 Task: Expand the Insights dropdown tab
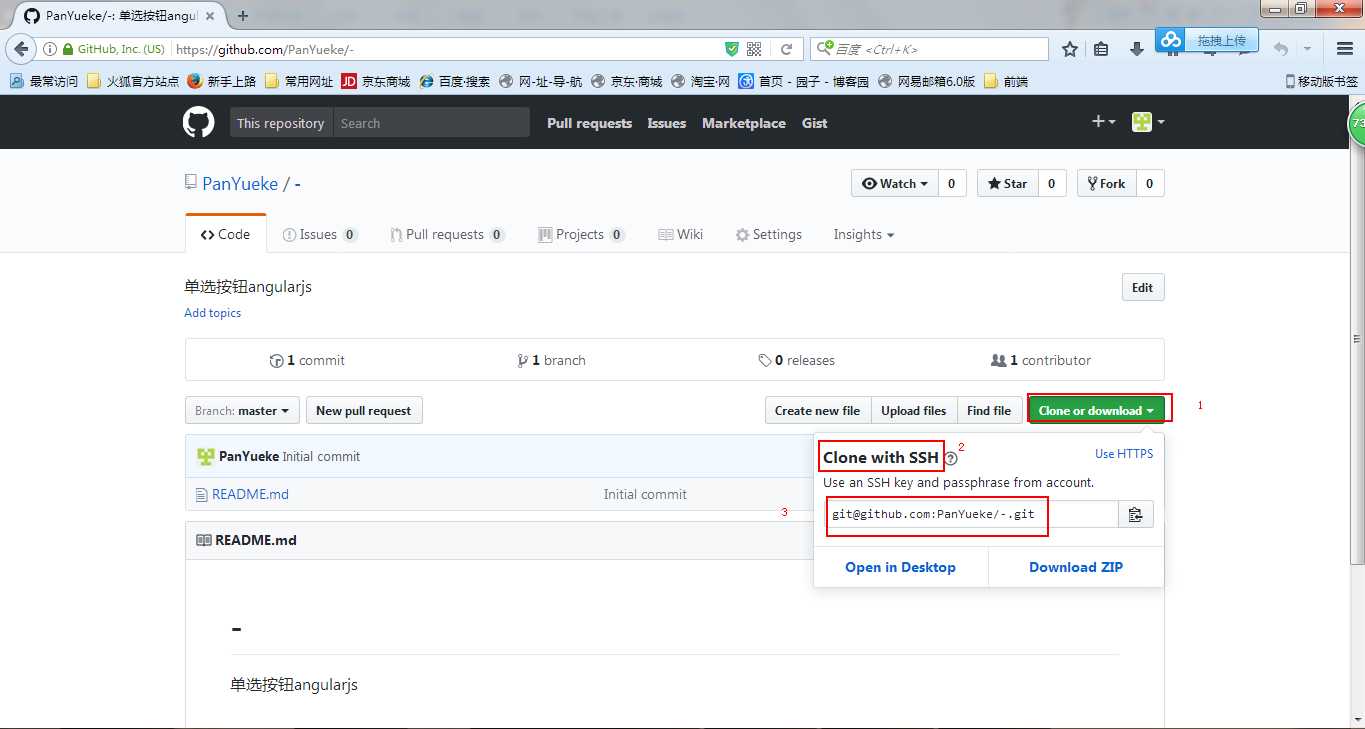pos(863,234)
